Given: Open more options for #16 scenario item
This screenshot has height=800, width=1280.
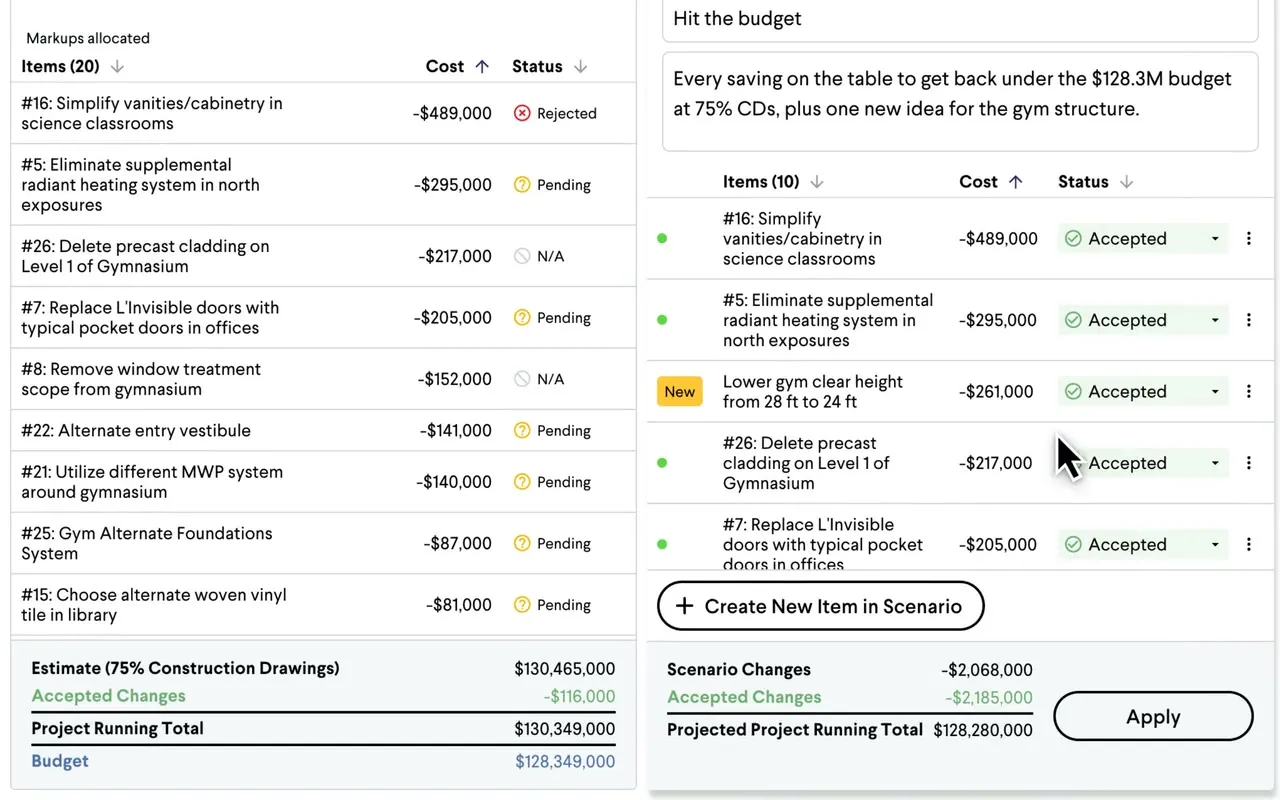Looking at the screenshot, I should click(x=1249, y=239).
